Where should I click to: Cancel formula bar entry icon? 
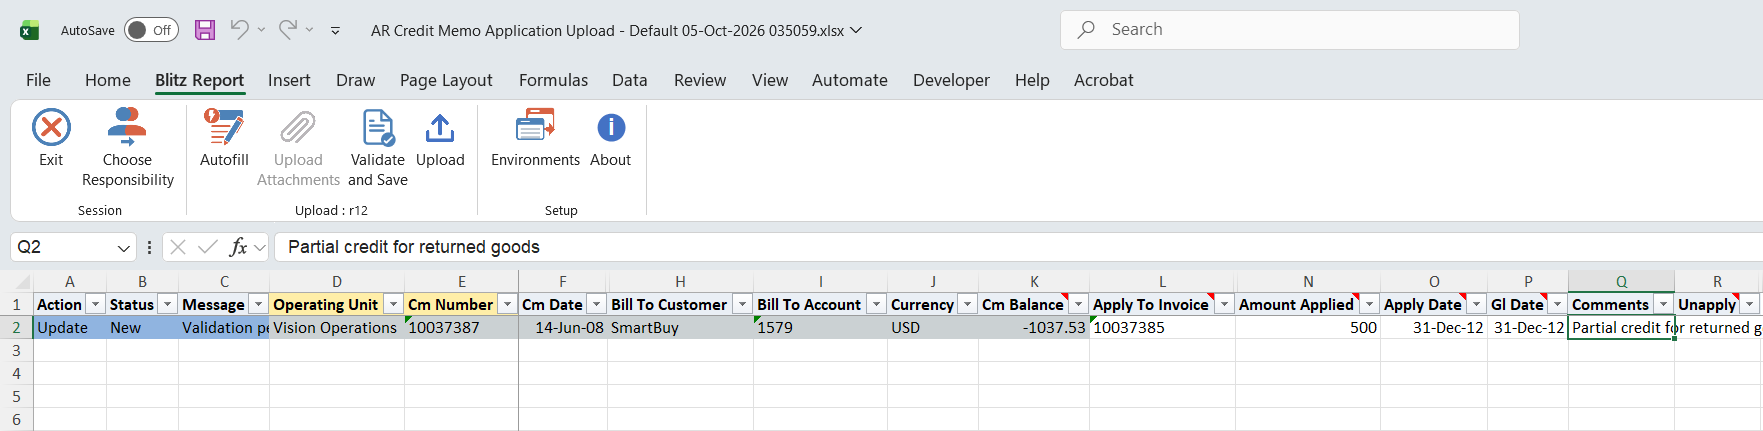(178, 247)
